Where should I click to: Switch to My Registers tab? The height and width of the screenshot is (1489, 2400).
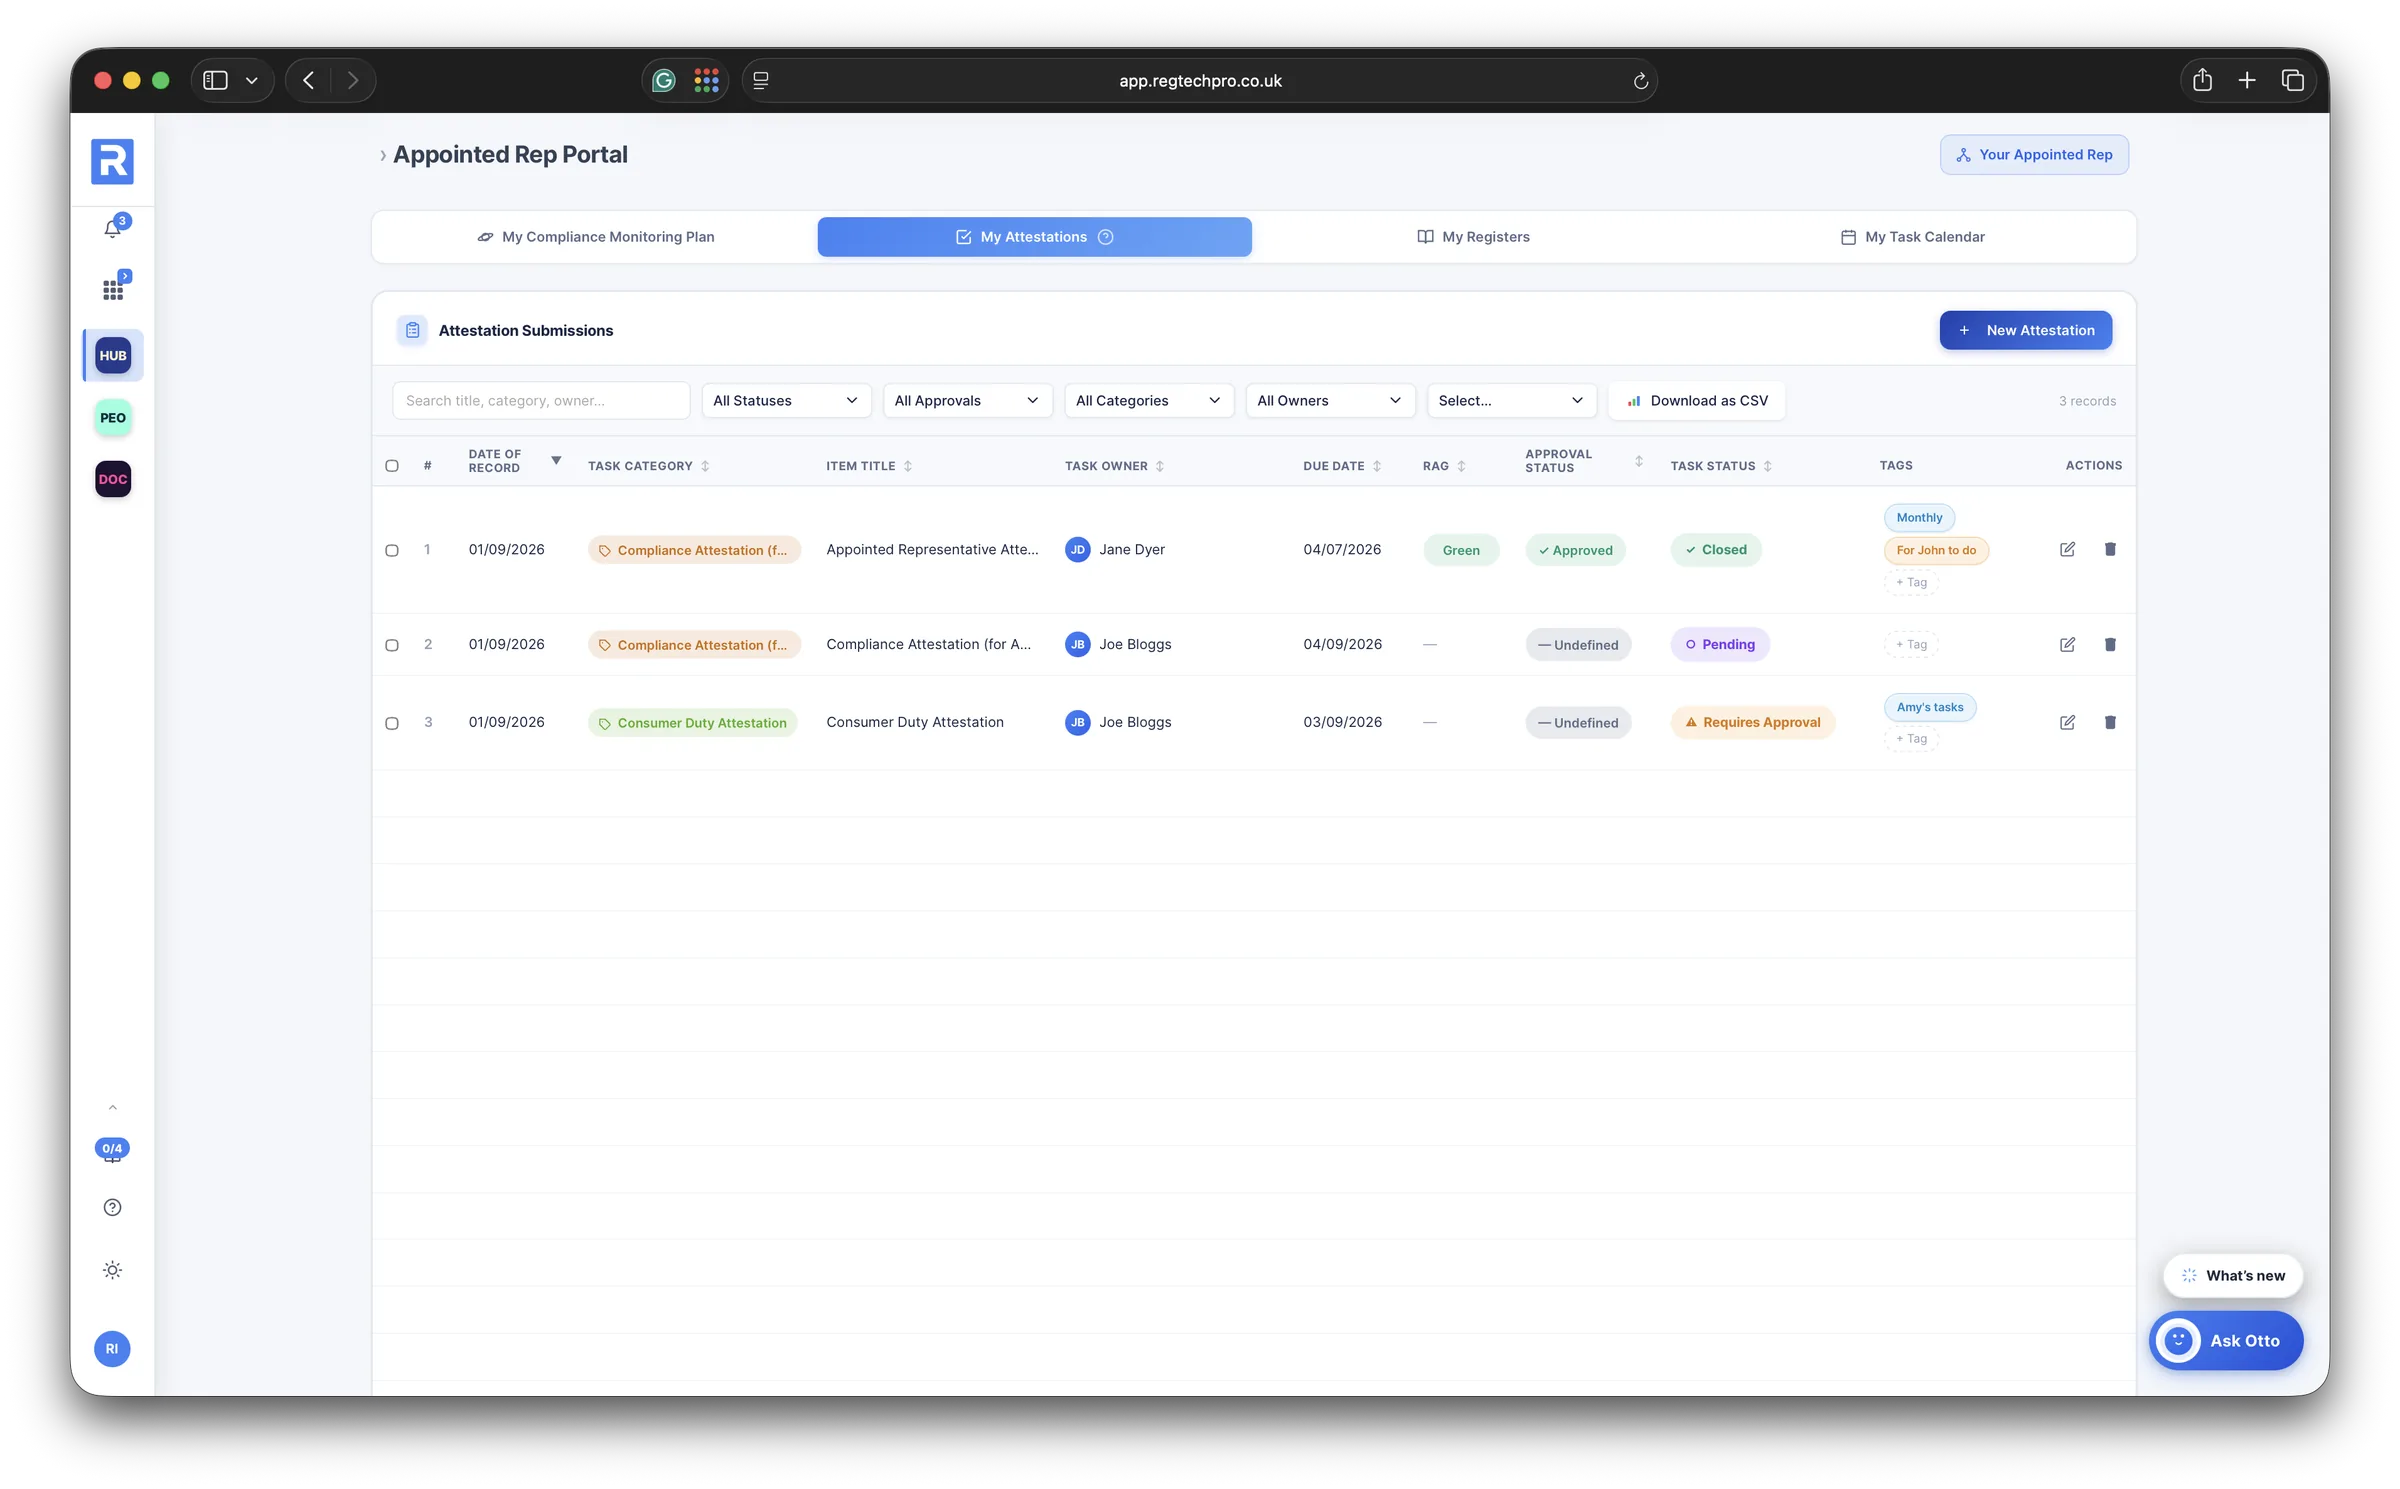(1473, 237)
